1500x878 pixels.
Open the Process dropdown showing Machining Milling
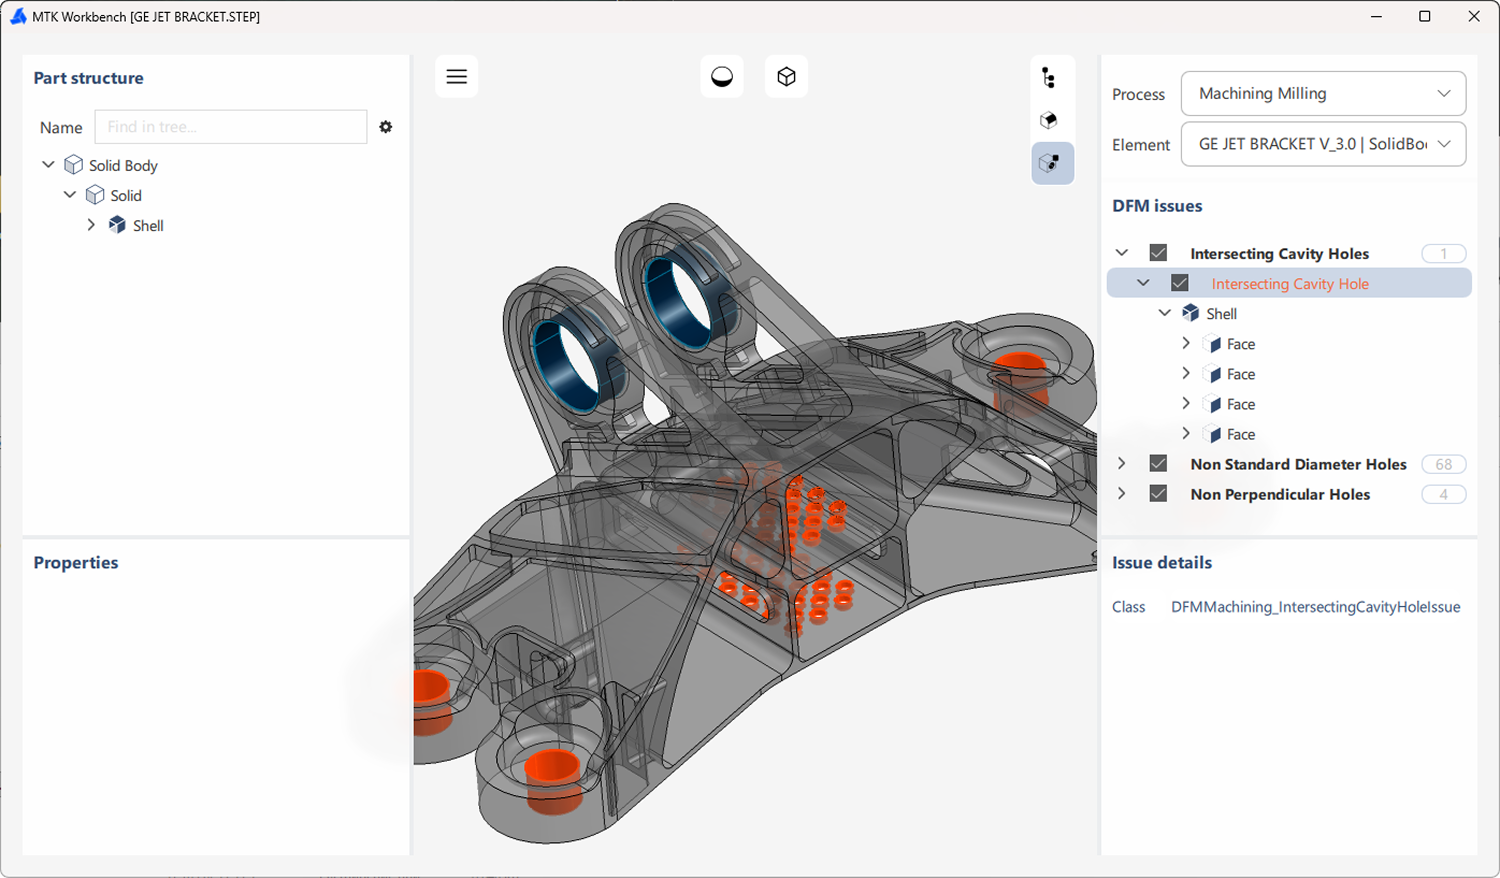point(1322,93)
